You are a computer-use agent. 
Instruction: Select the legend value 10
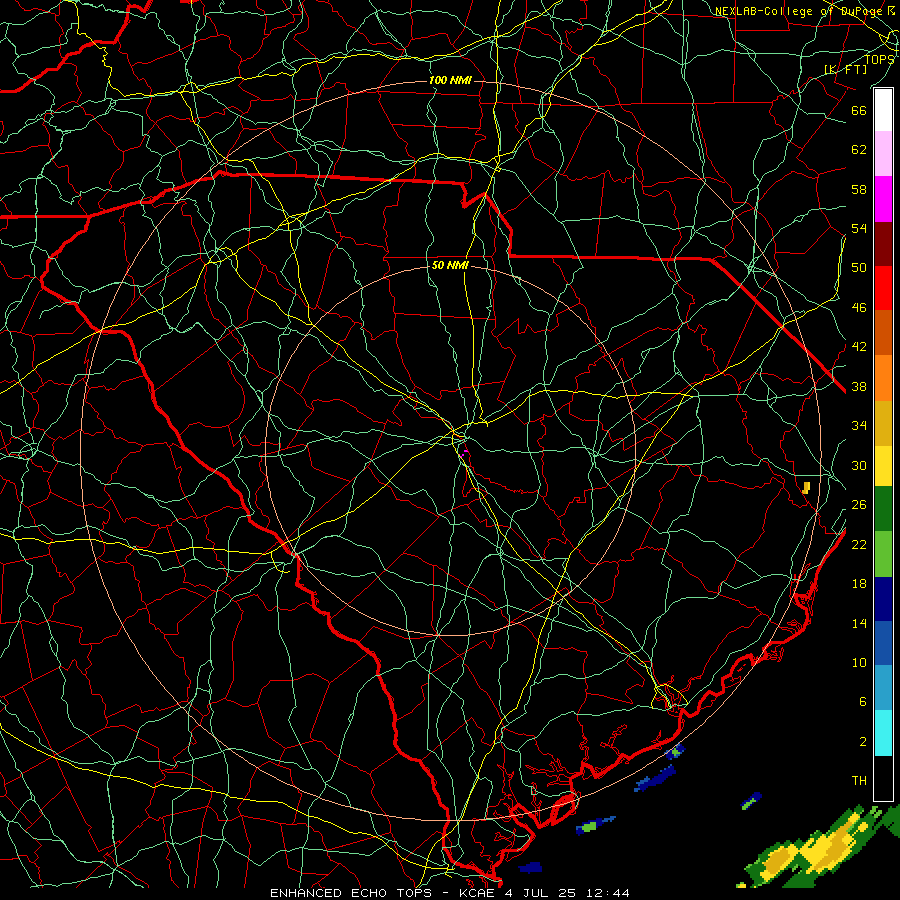pyautogui.click(x=859, y=663)
